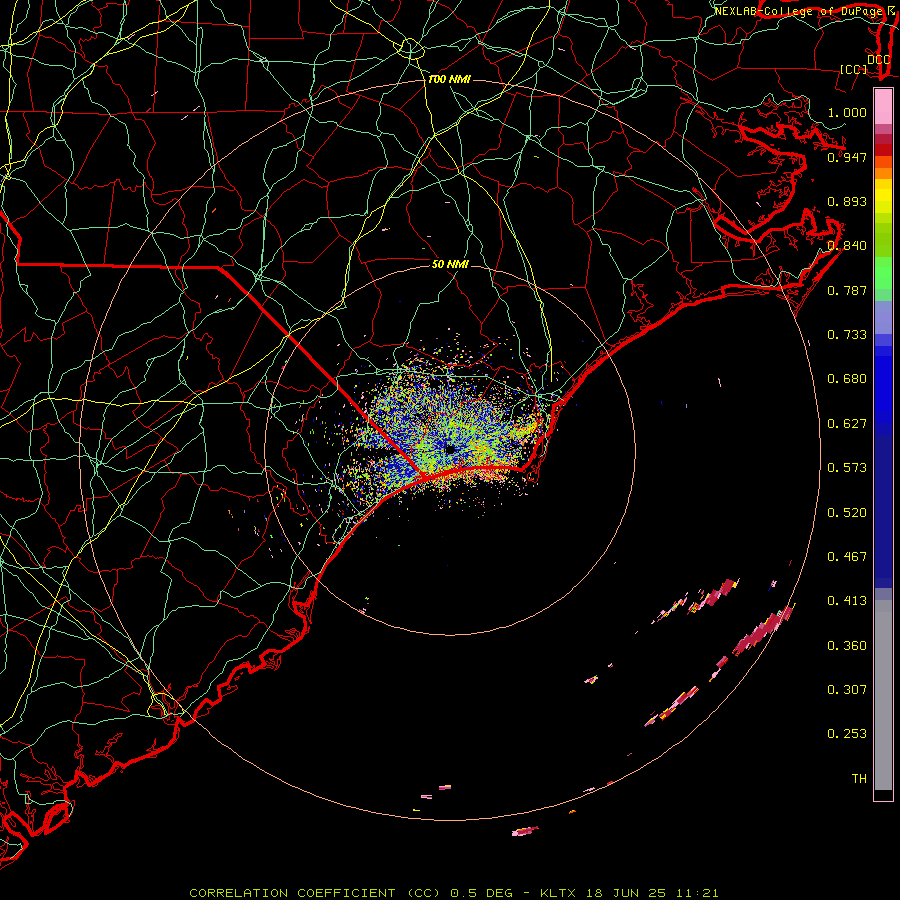
Task: Click the 100 NMI range ring label
Action: 449,79
